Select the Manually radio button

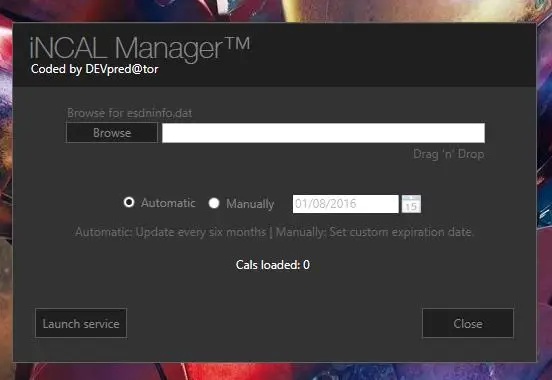(x=214, y=203)
